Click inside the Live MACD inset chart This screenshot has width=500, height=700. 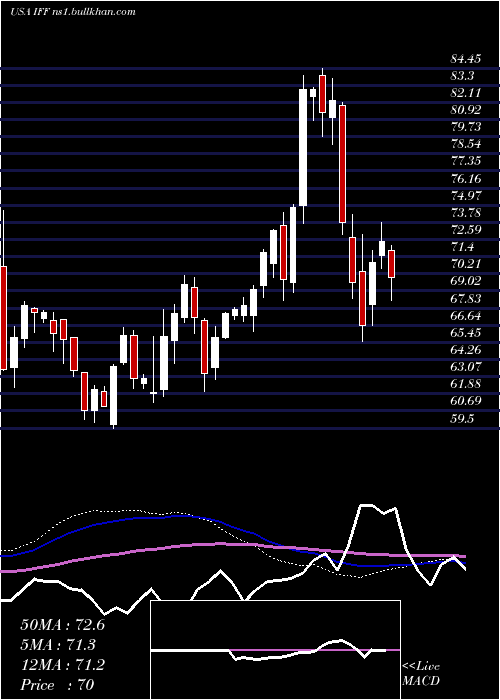tap(275, 650)
